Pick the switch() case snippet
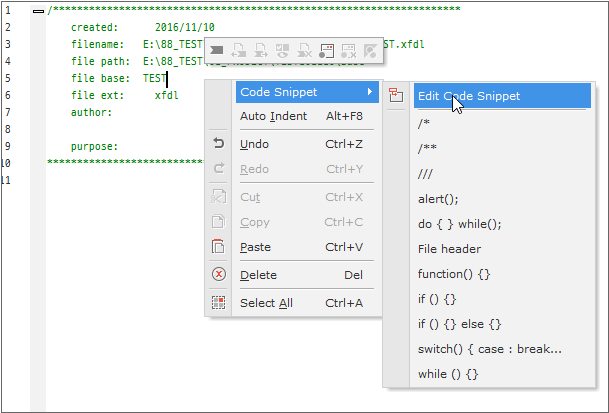This screenshot has height=413, width=609. pyautogui.click(x=489, y=349)
